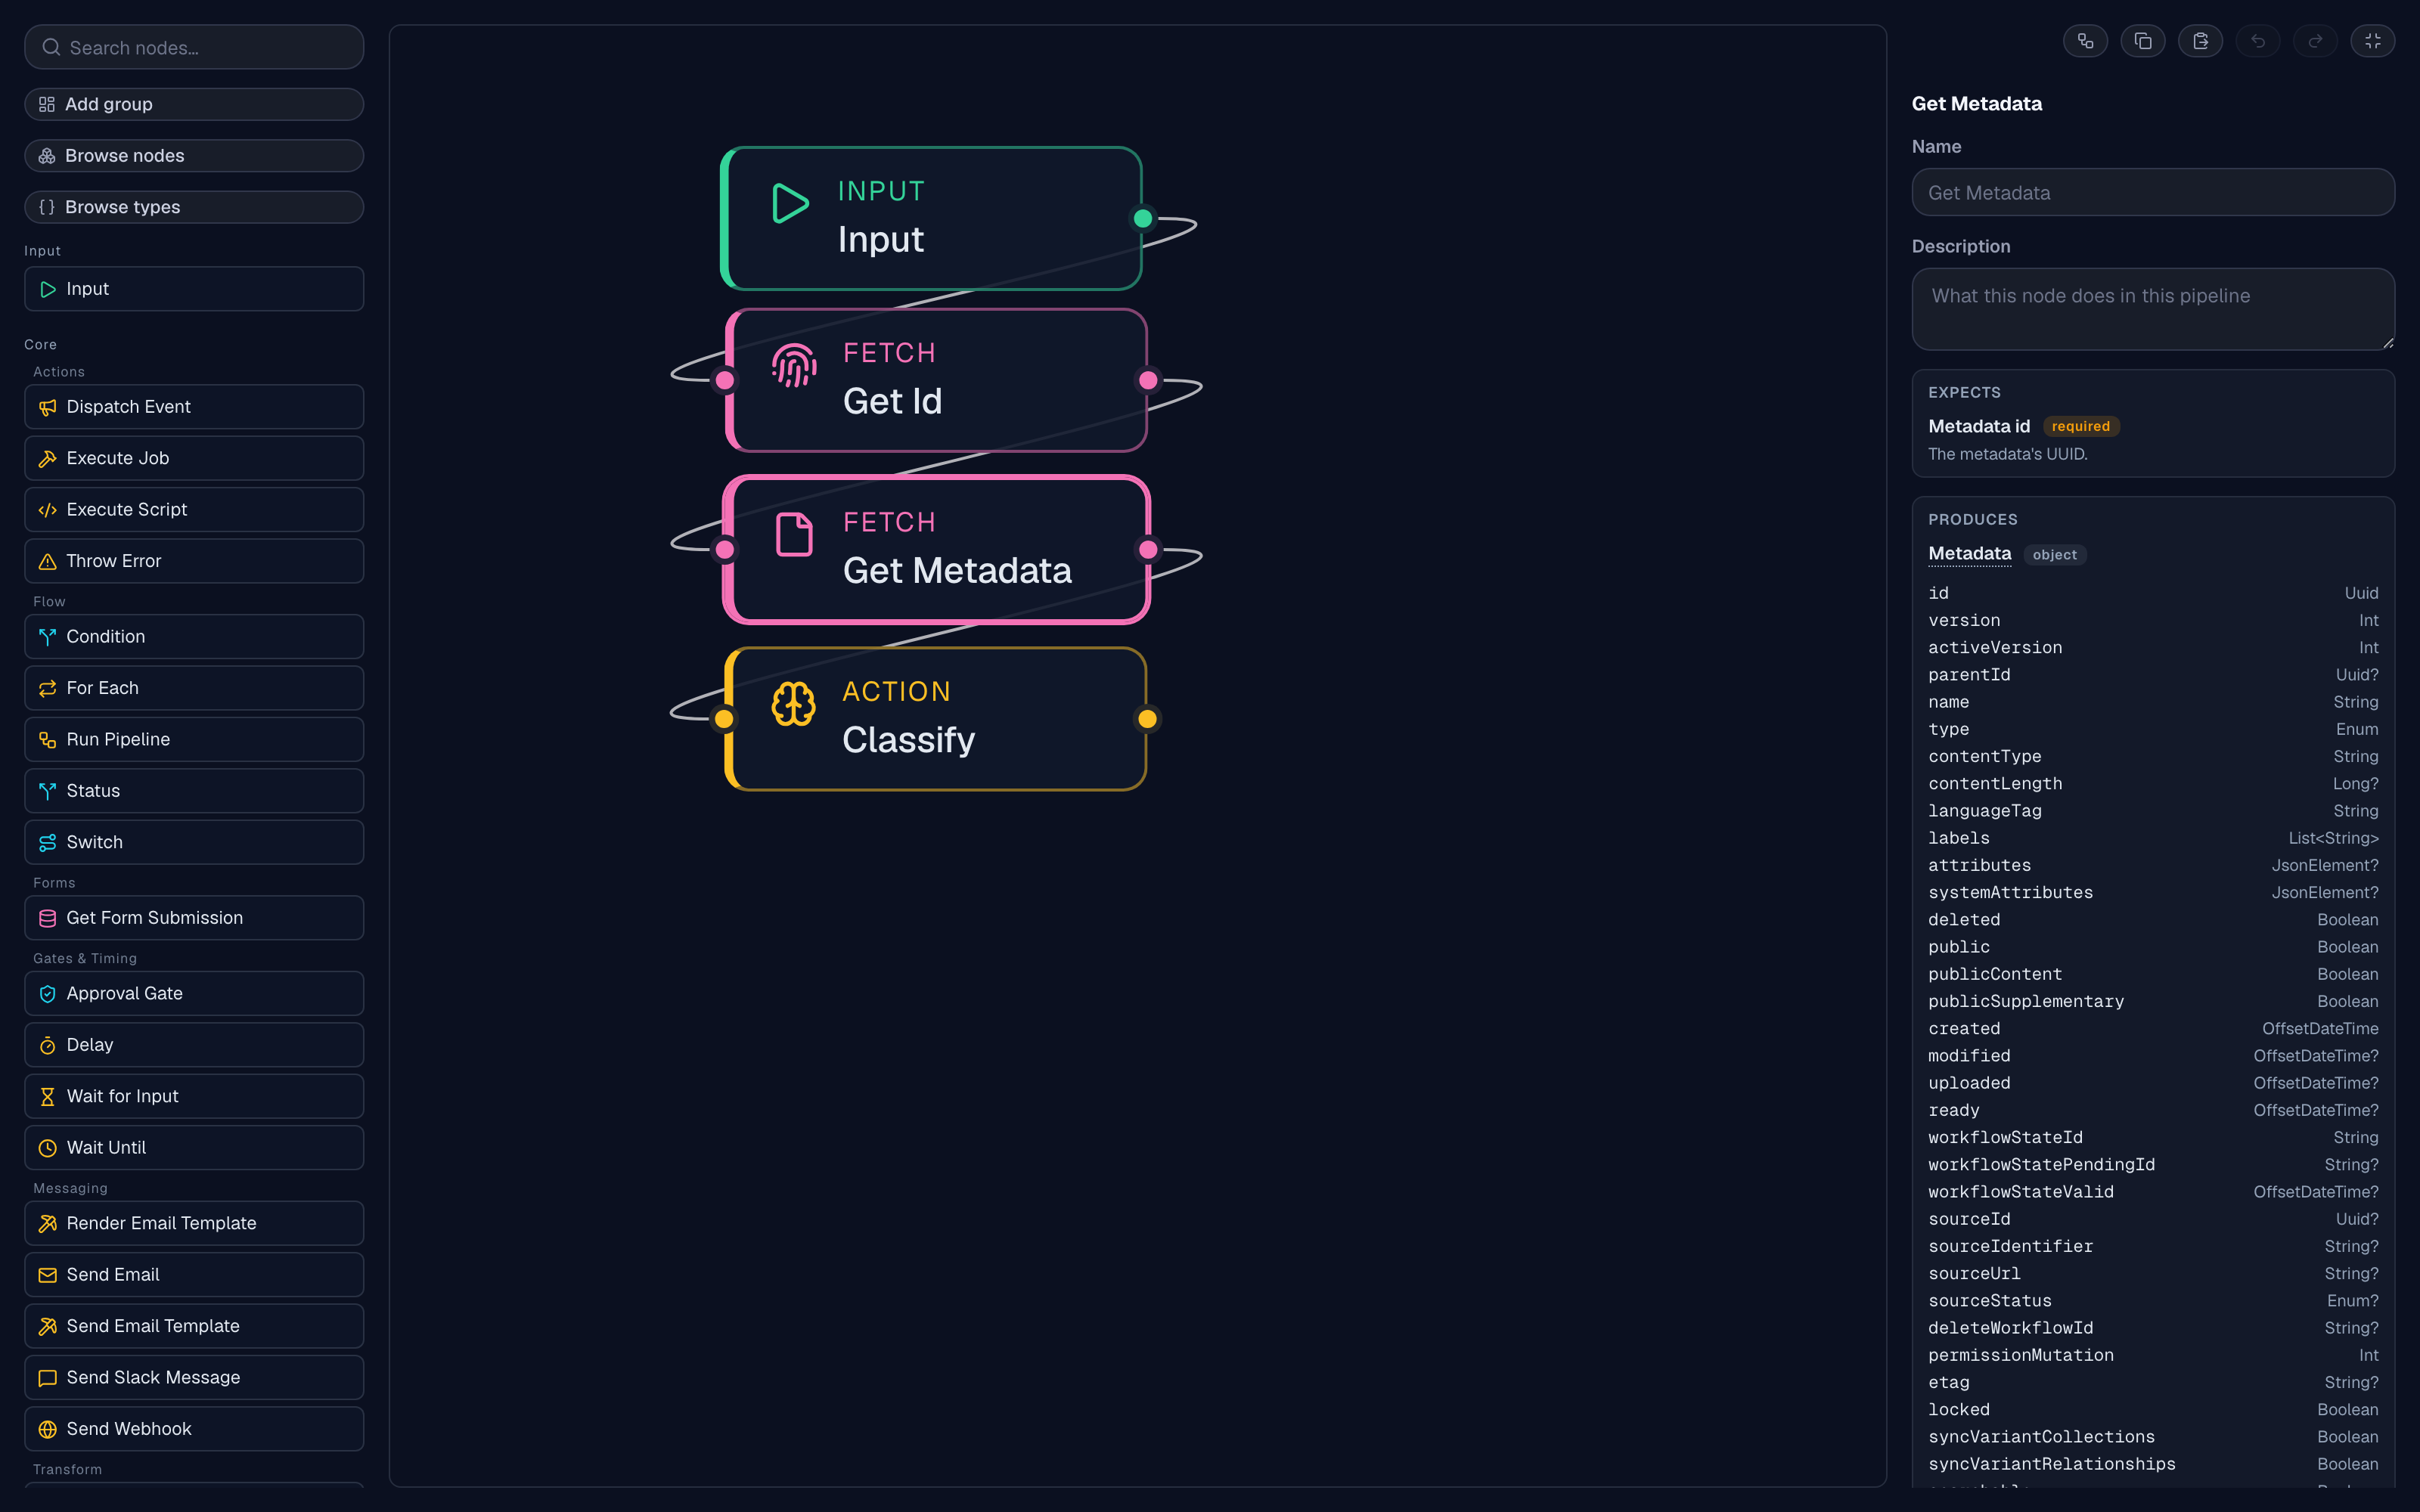Click the 'required' badge in Expects

point(2080,426)
